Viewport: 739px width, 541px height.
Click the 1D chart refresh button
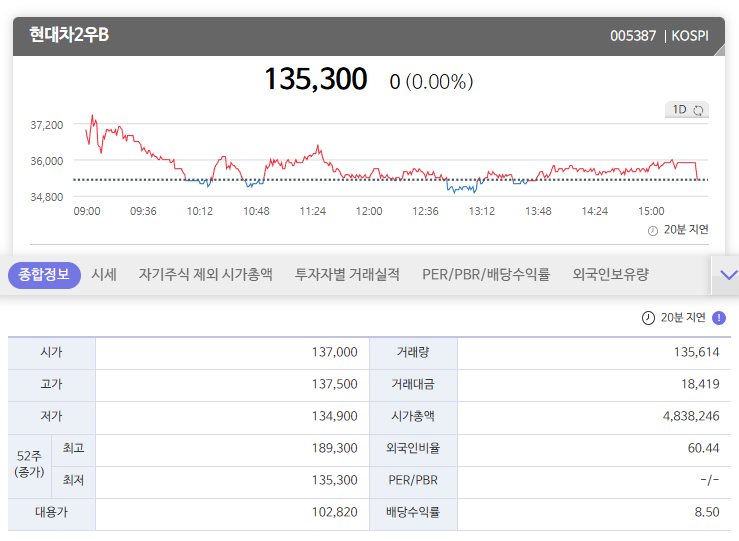coord(687,110)
